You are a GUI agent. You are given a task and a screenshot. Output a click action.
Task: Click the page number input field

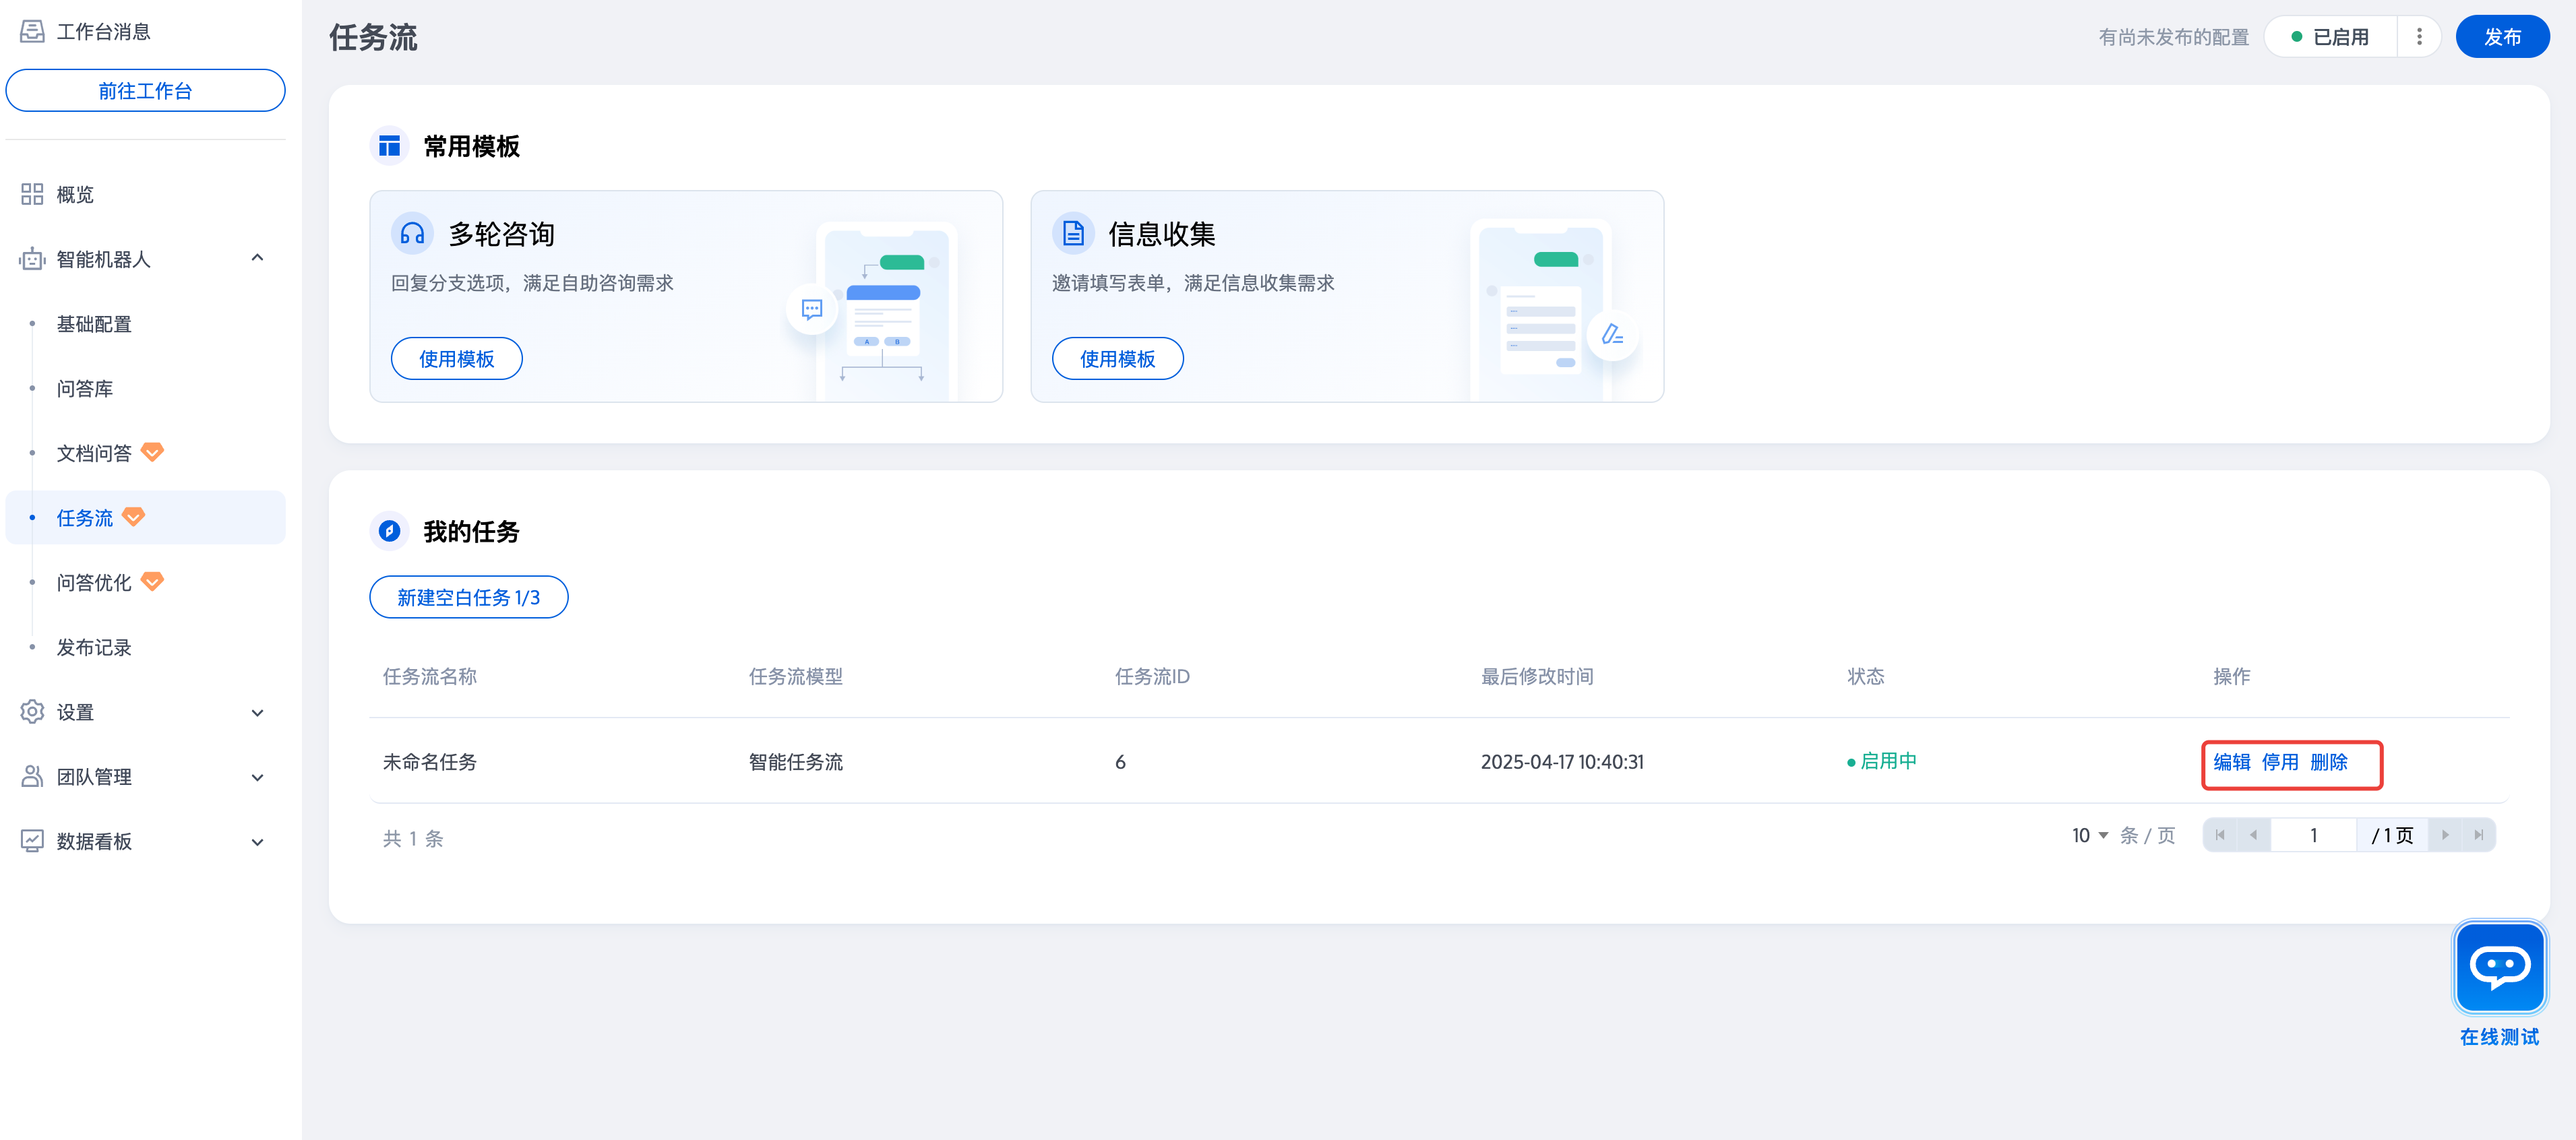tap(2313, 835)
